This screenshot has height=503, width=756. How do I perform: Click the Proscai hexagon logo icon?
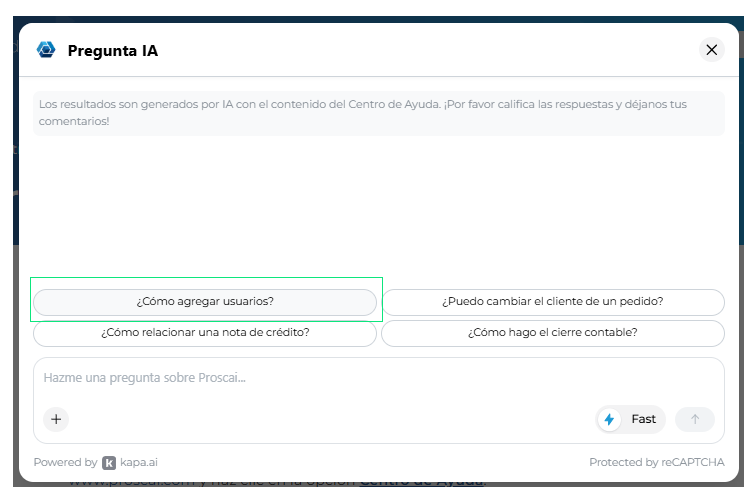(x=46, y=50)
